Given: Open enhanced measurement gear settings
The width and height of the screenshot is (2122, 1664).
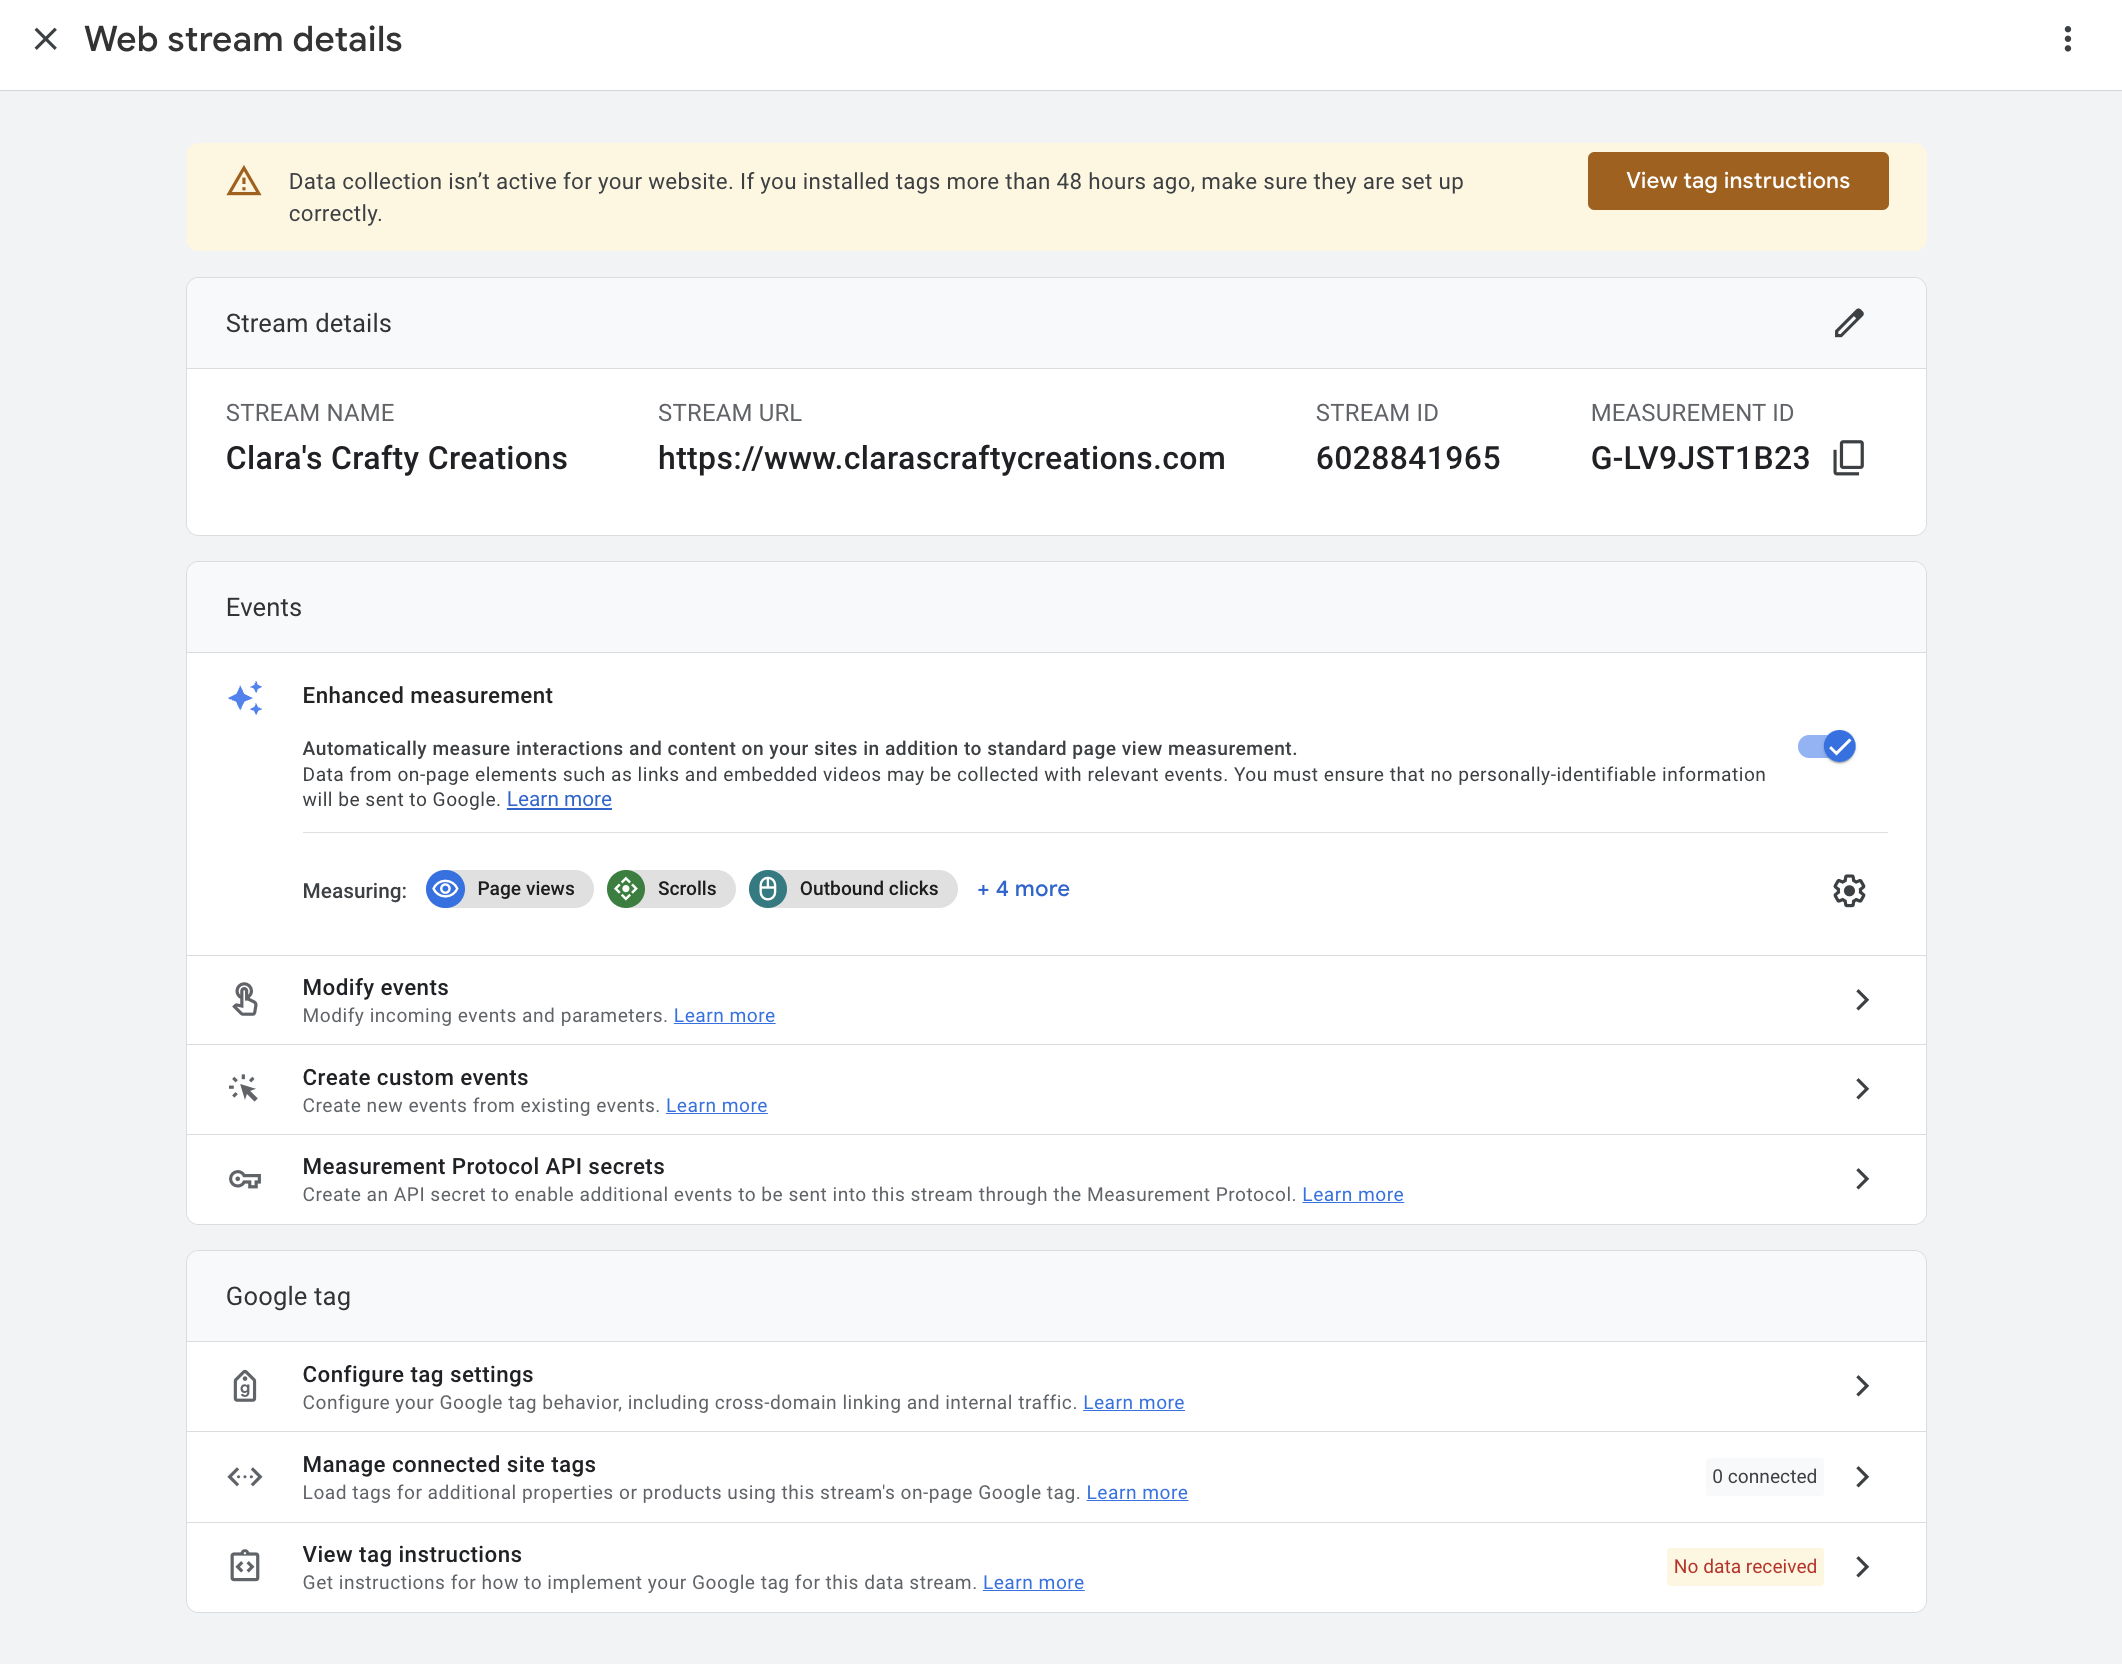Looking at the screenshot, I should pos(1849,890).
